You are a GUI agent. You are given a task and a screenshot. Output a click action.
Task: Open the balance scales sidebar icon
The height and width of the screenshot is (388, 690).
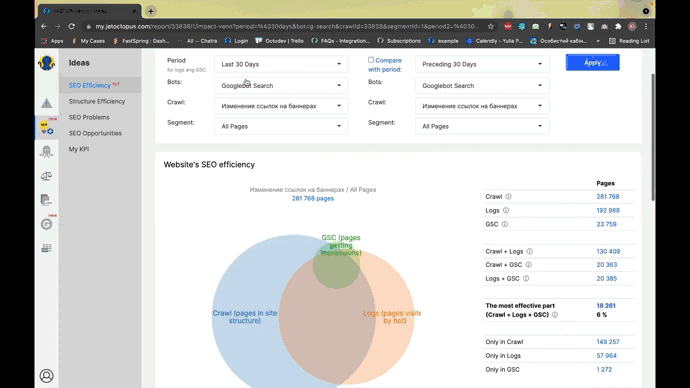coord(46,176)
